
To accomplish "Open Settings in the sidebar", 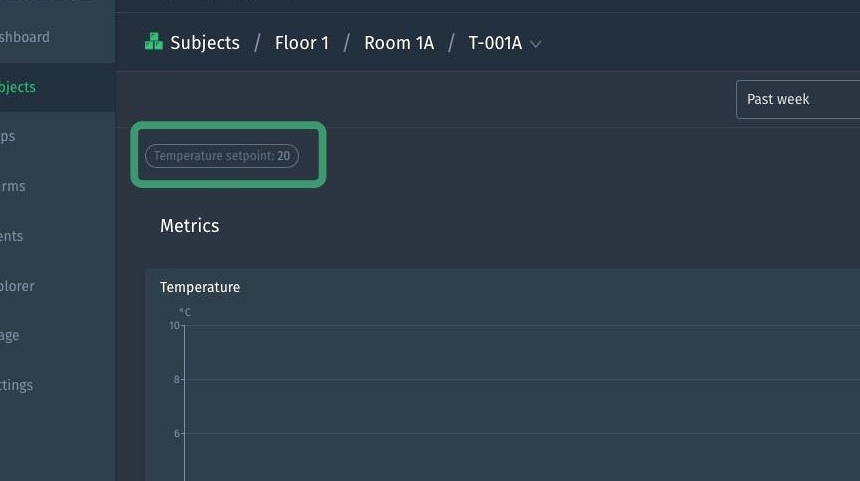I will [x=16, y=385].
